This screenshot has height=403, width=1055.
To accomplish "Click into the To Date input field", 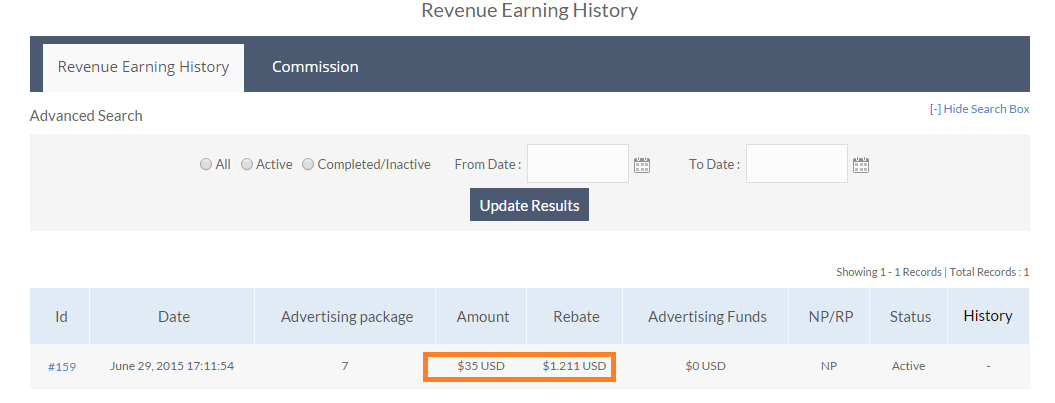I will (x=796, y=164).
